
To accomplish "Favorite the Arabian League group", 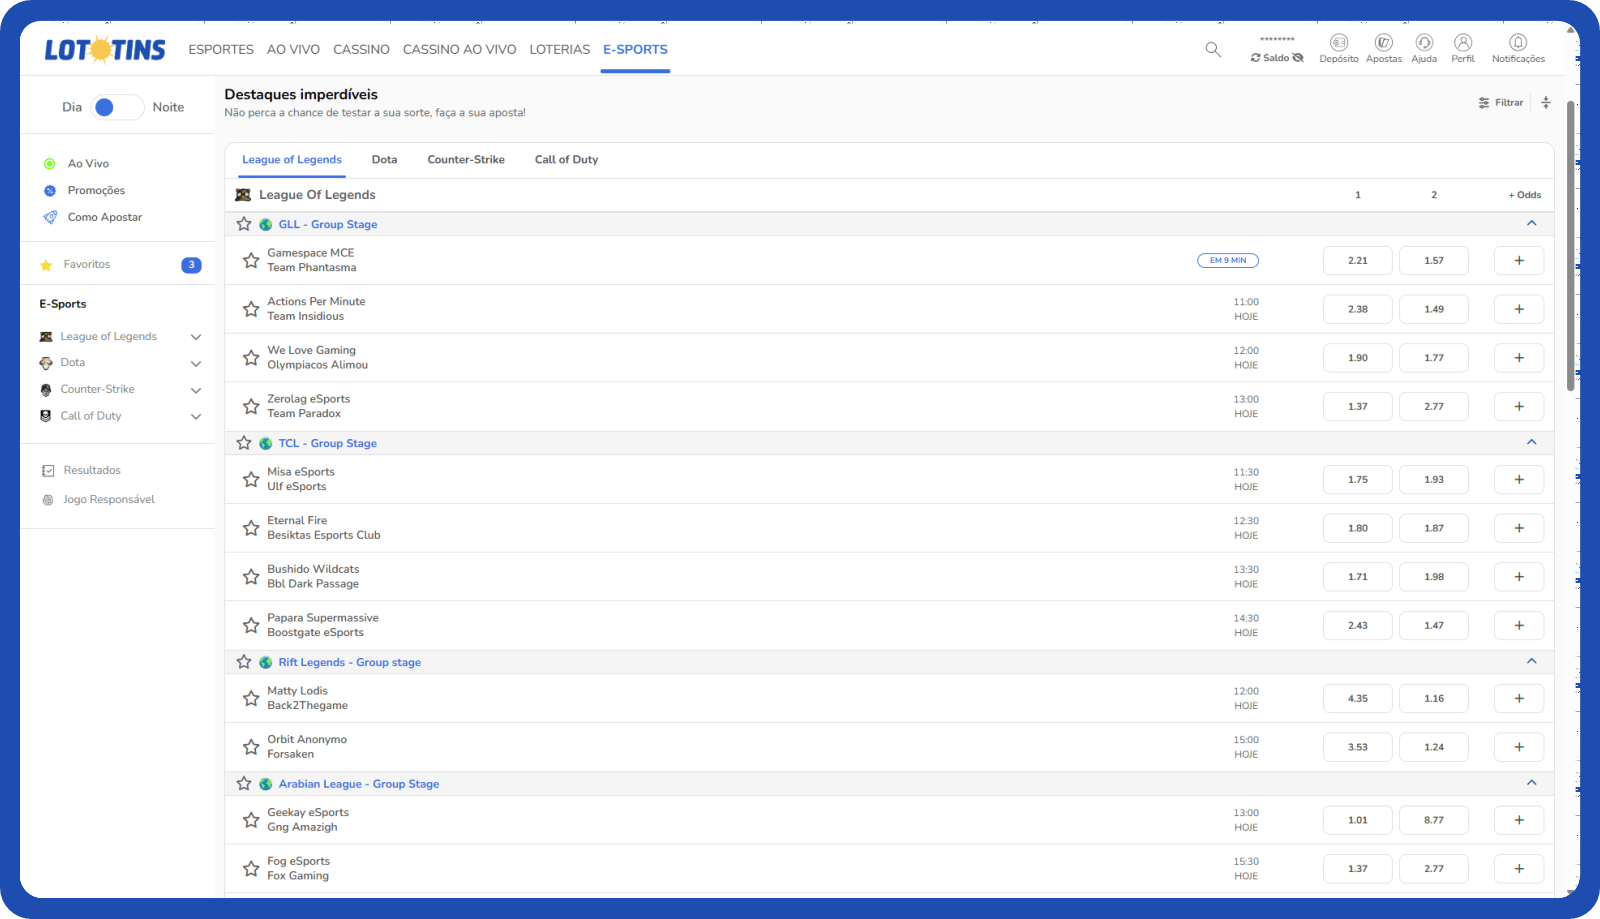I will pos(244,784).
